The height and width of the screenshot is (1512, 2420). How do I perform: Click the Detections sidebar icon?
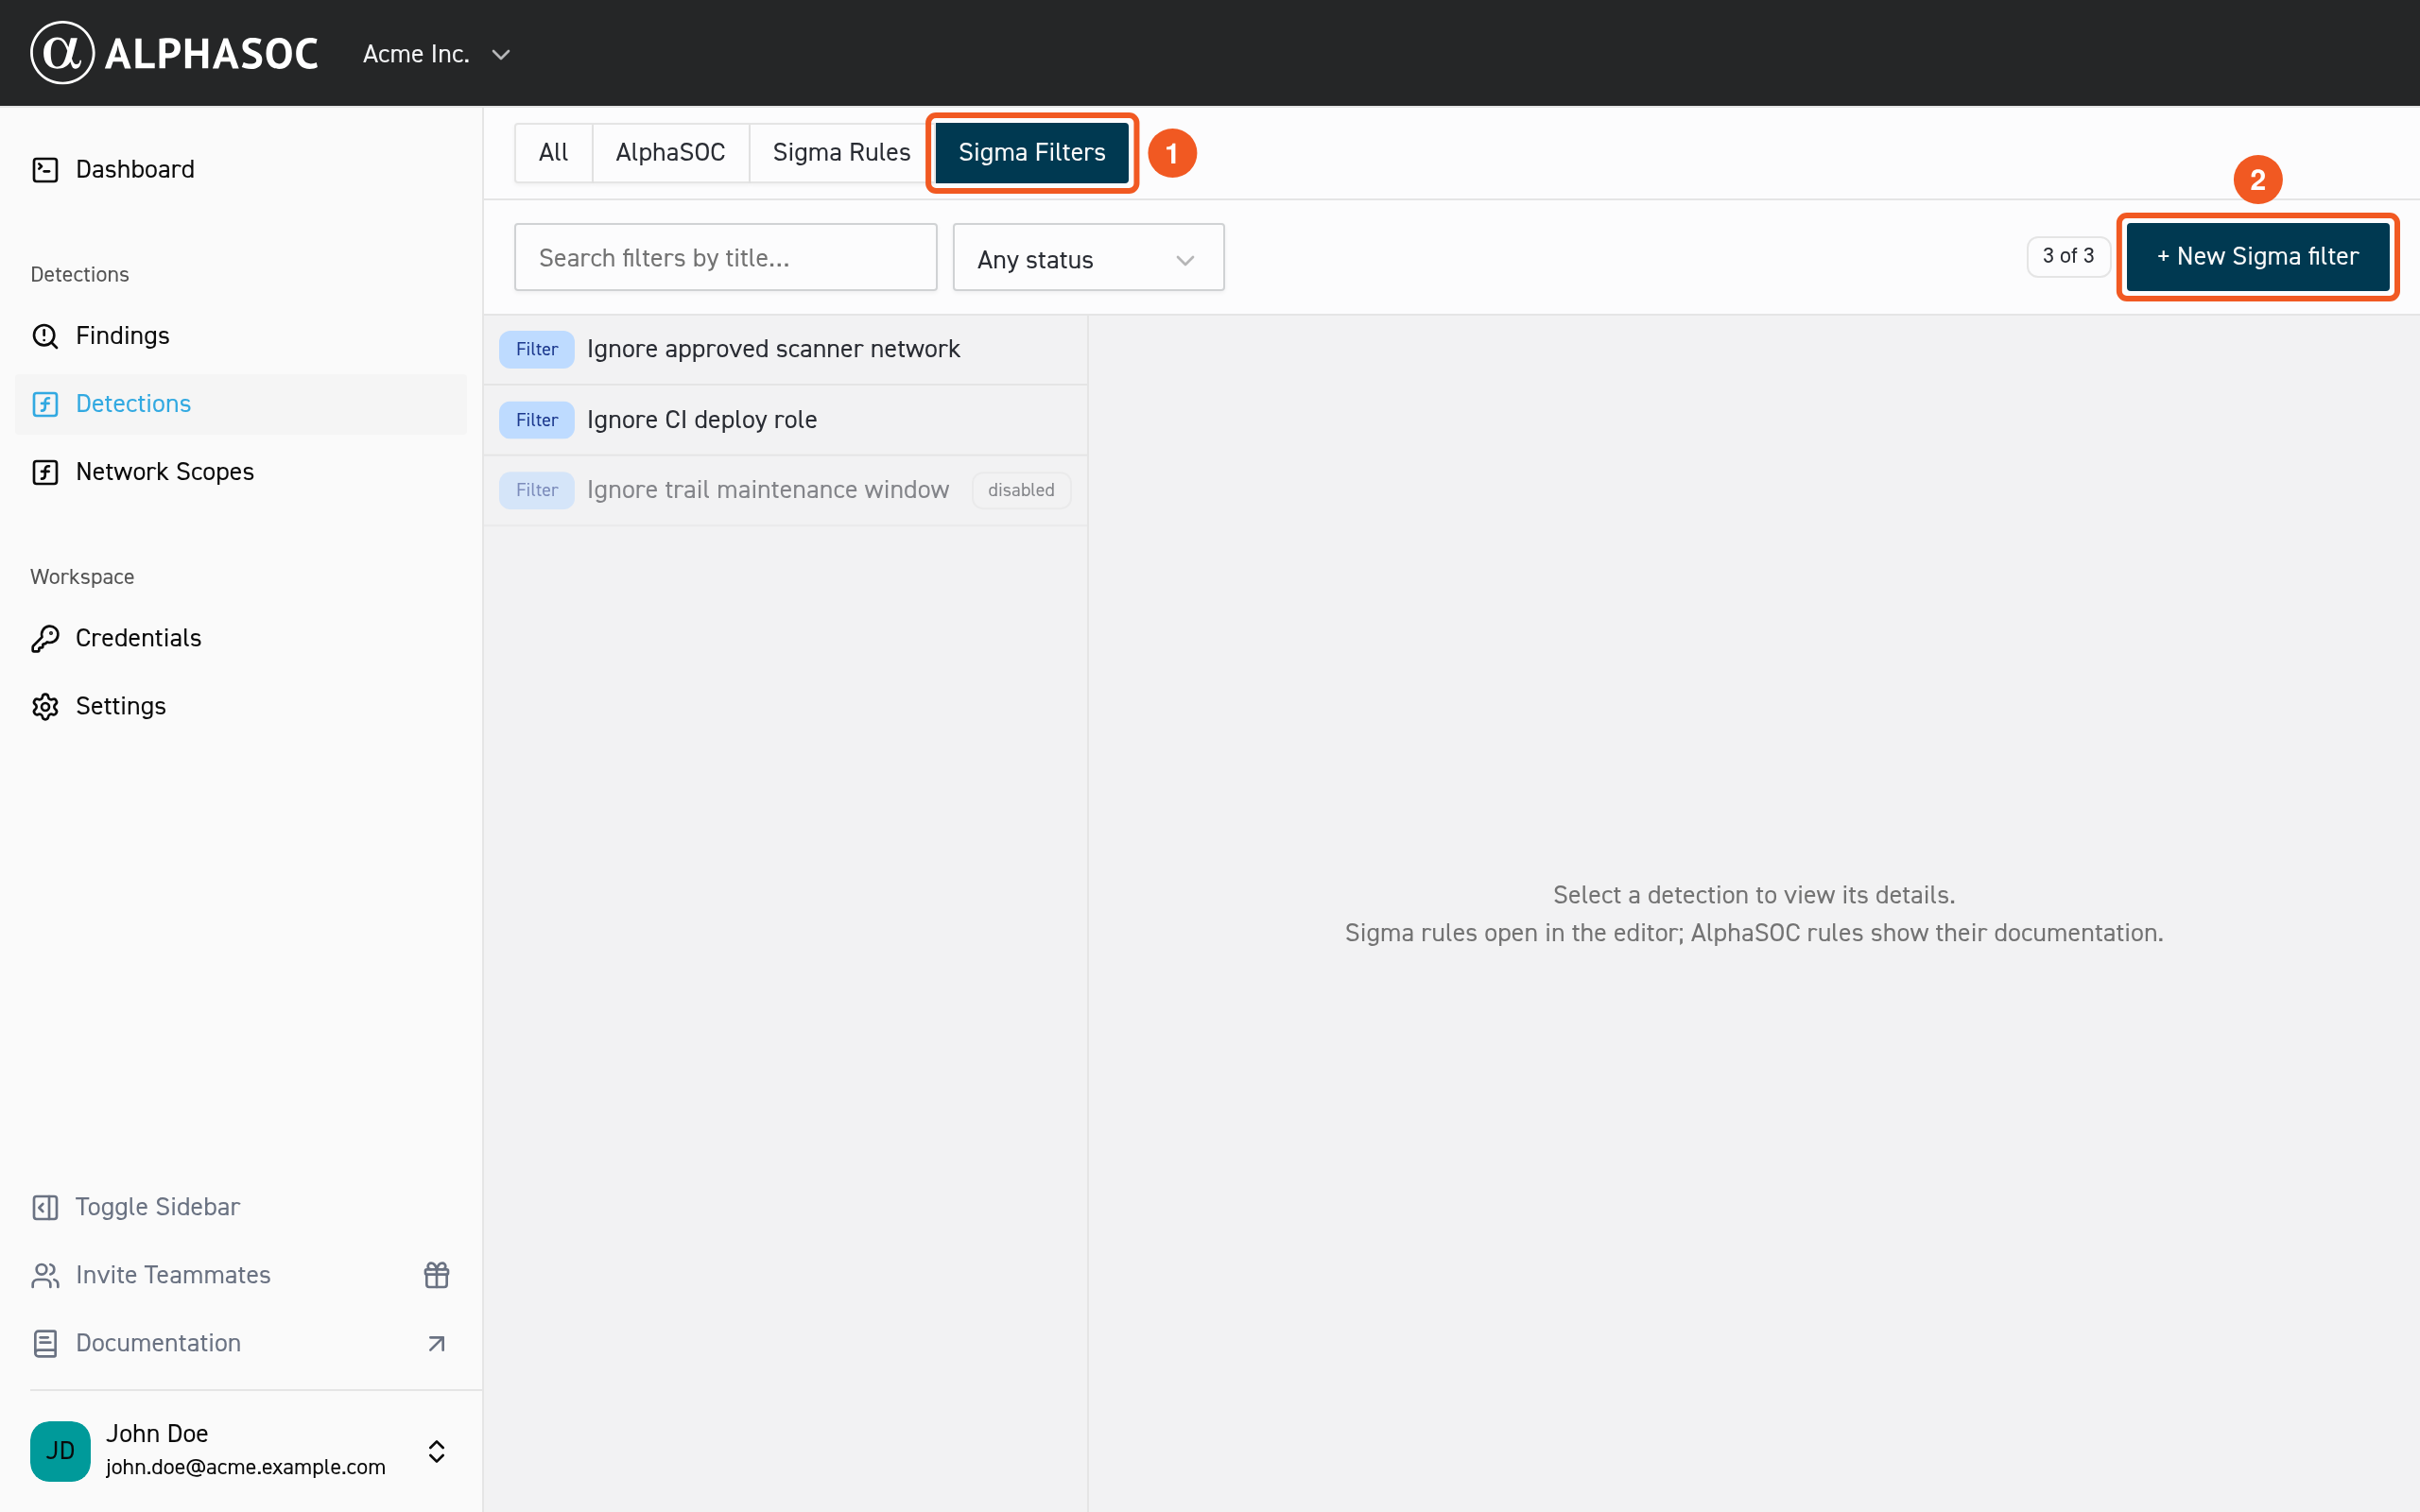click(x=45, y=404)
